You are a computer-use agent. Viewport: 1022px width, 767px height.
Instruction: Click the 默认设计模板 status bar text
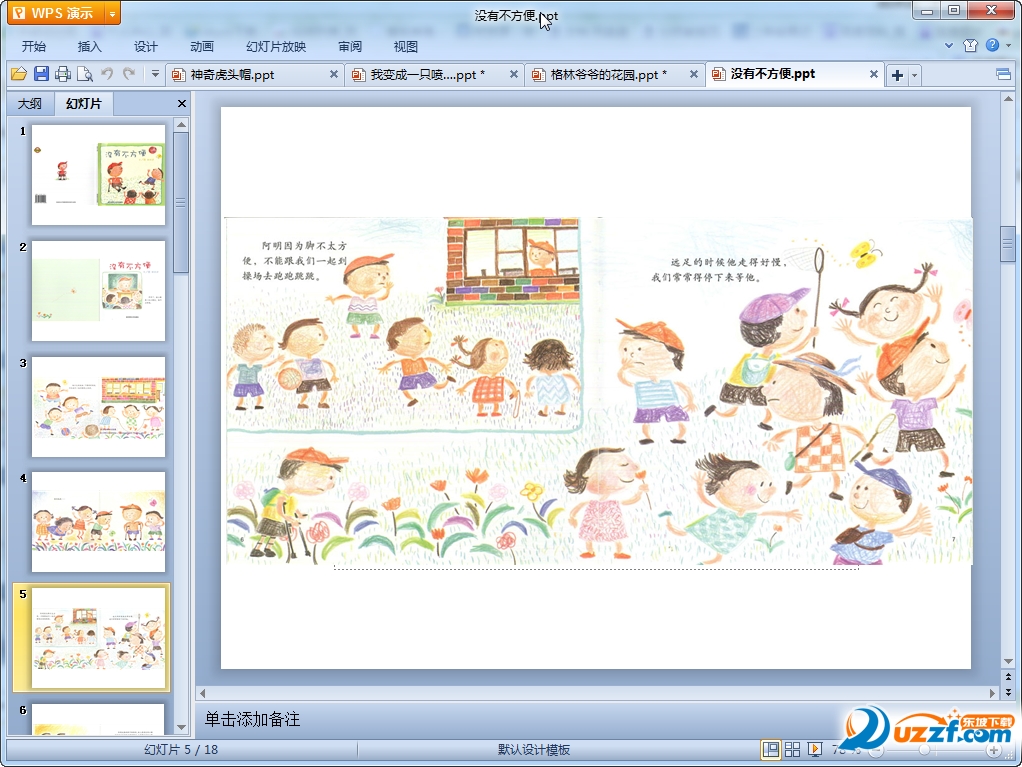[x=534, y=750]
